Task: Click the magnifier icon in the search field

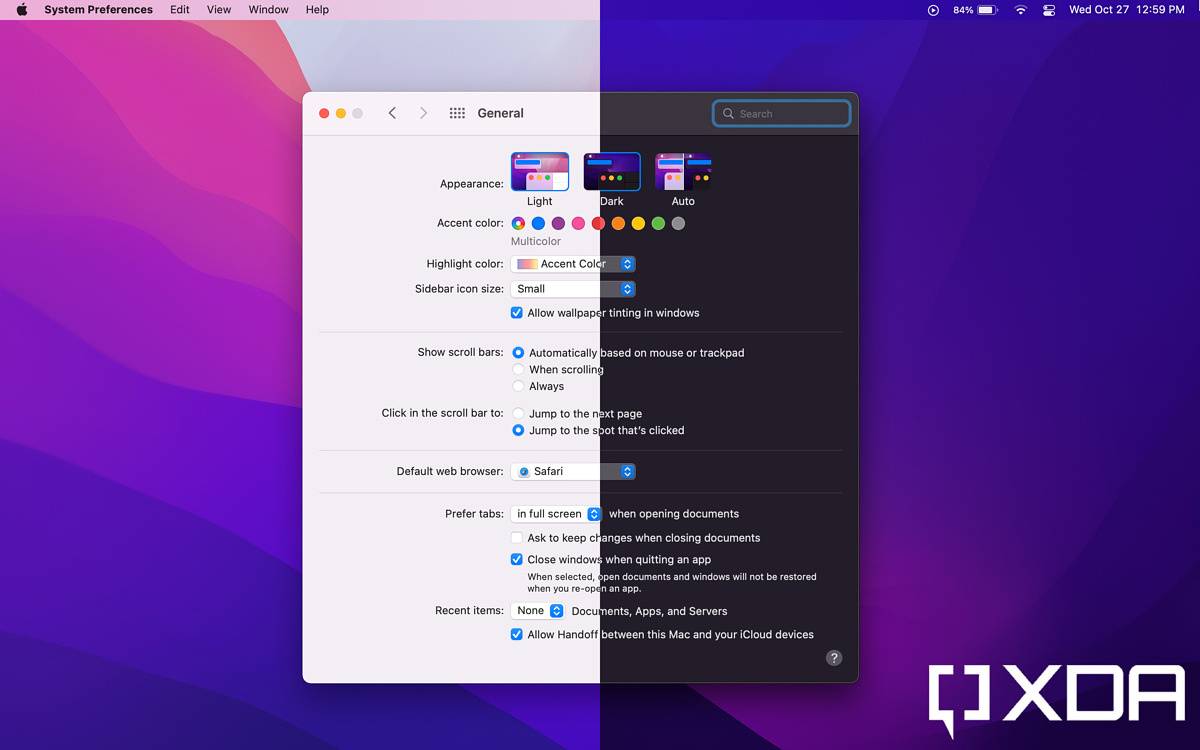Action: click(728, 114)
